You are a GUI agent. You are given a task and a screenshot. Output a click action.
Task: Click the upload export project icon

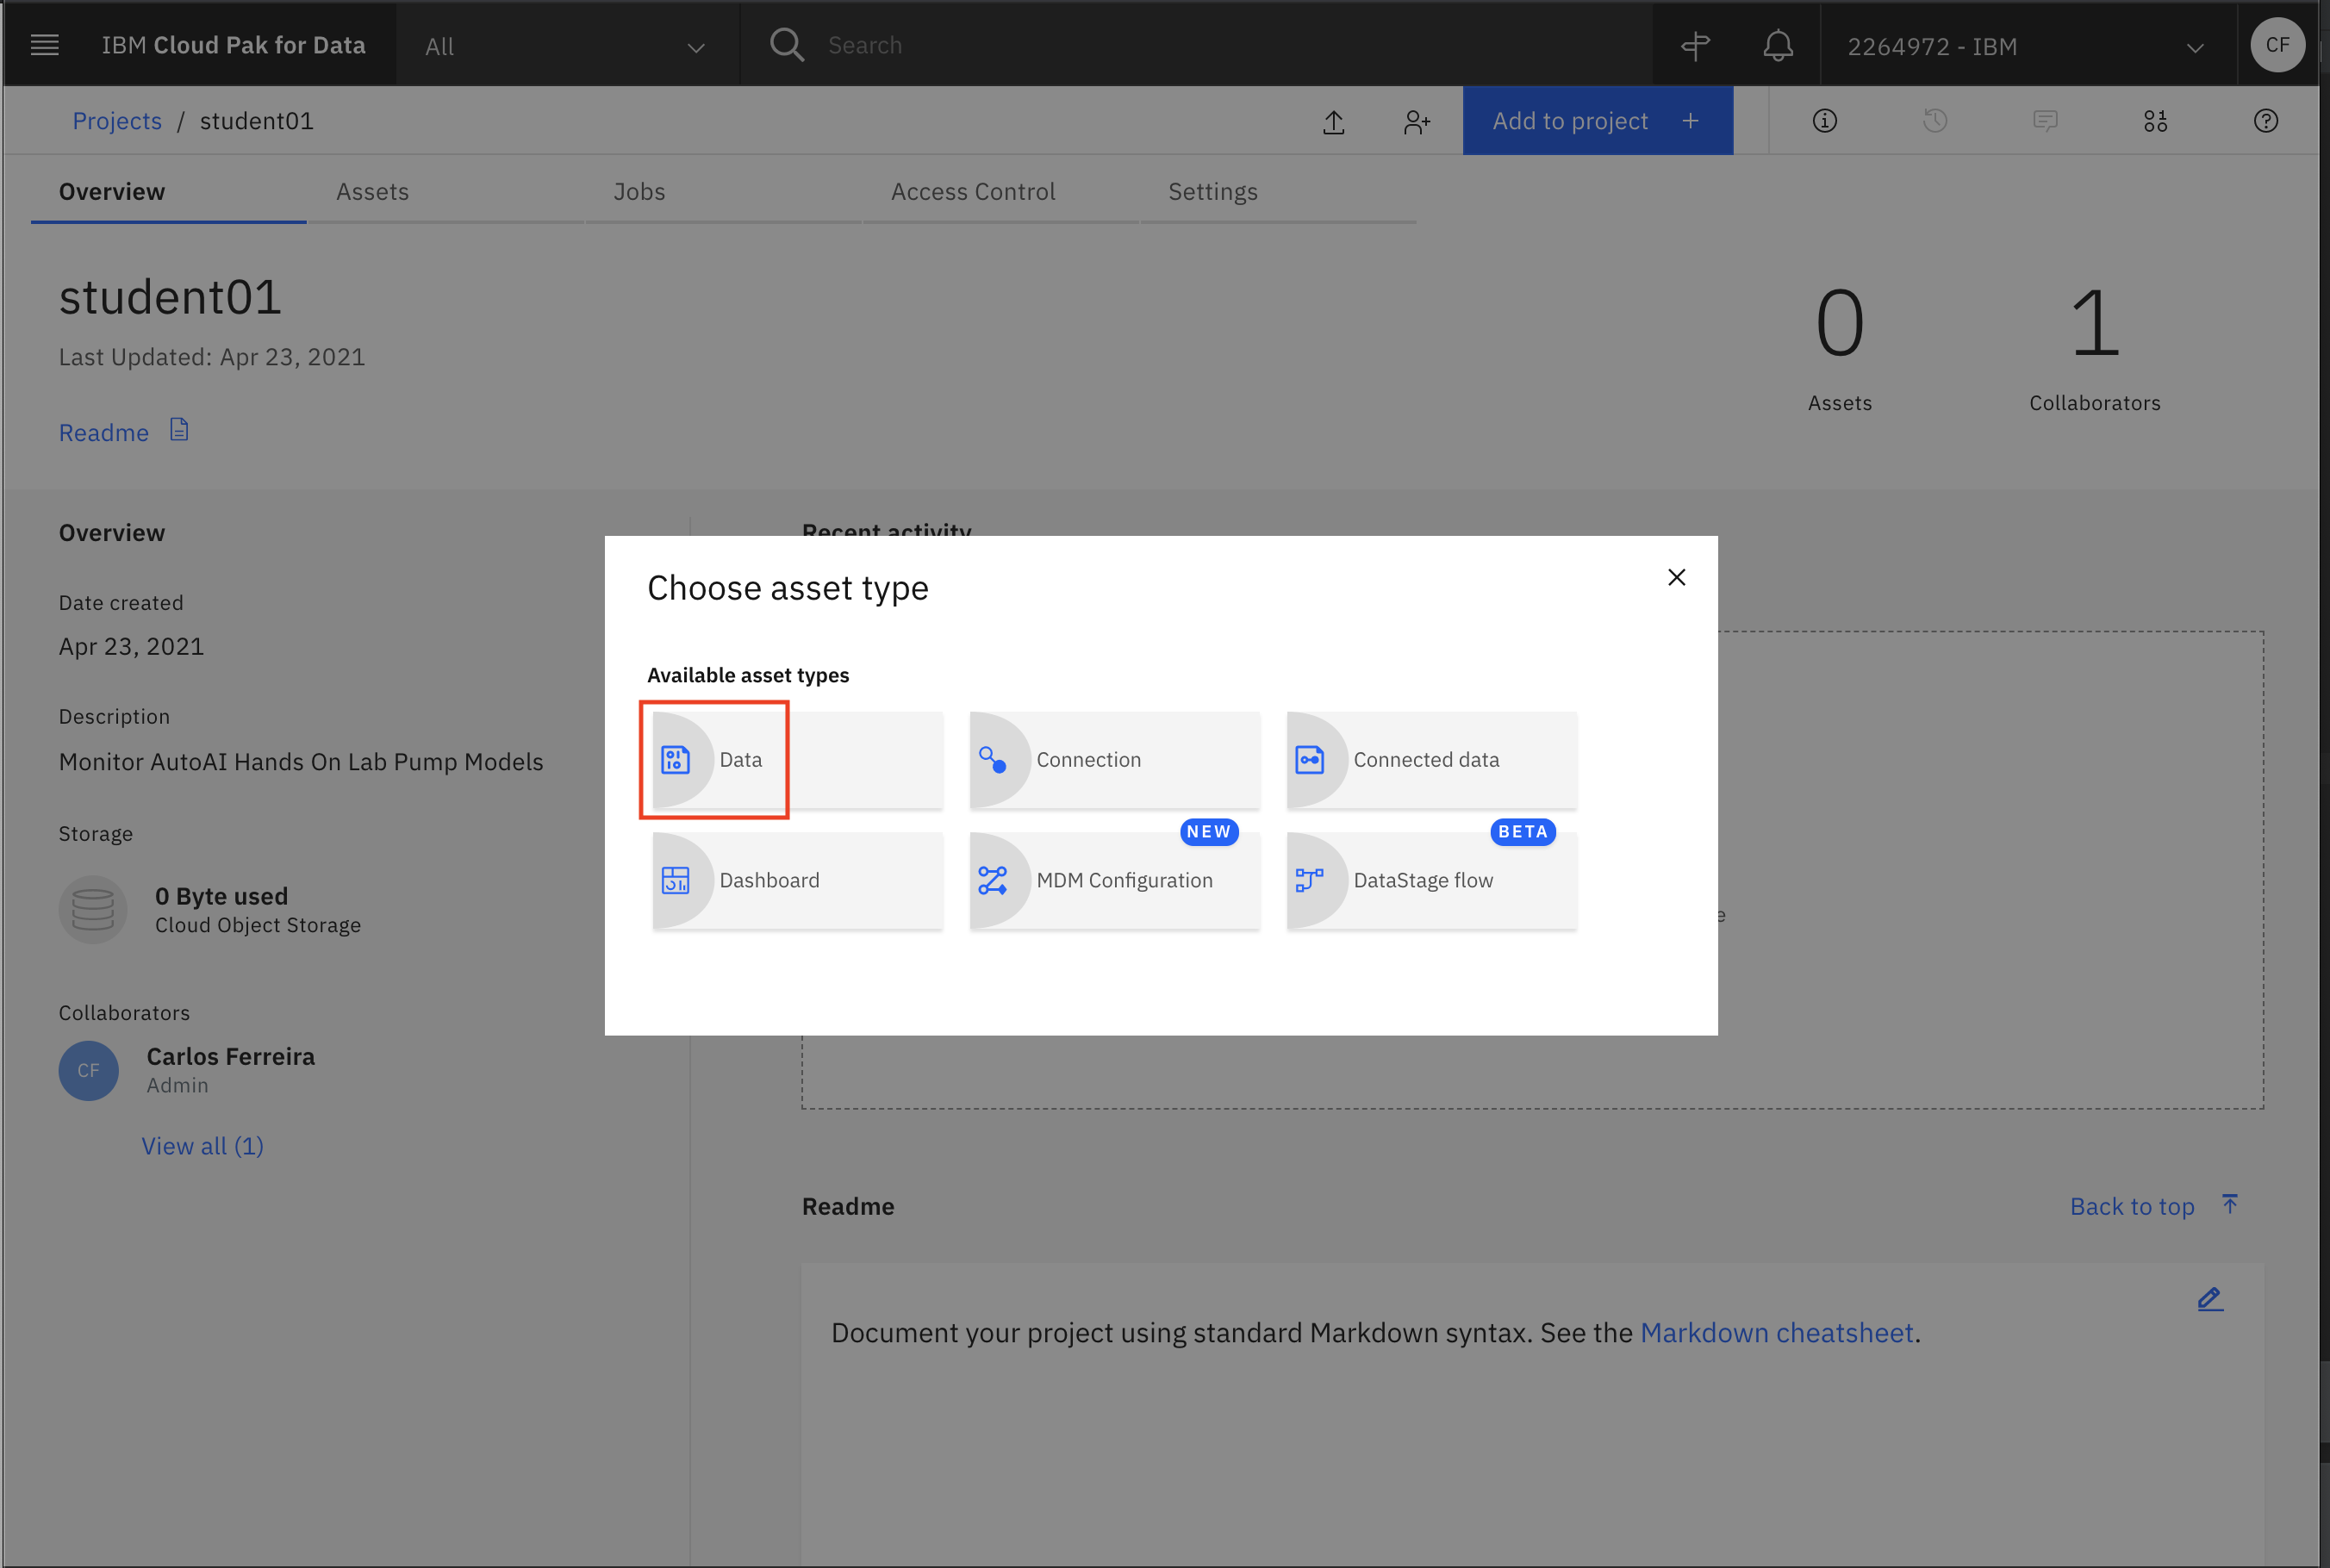point(1334,121)
